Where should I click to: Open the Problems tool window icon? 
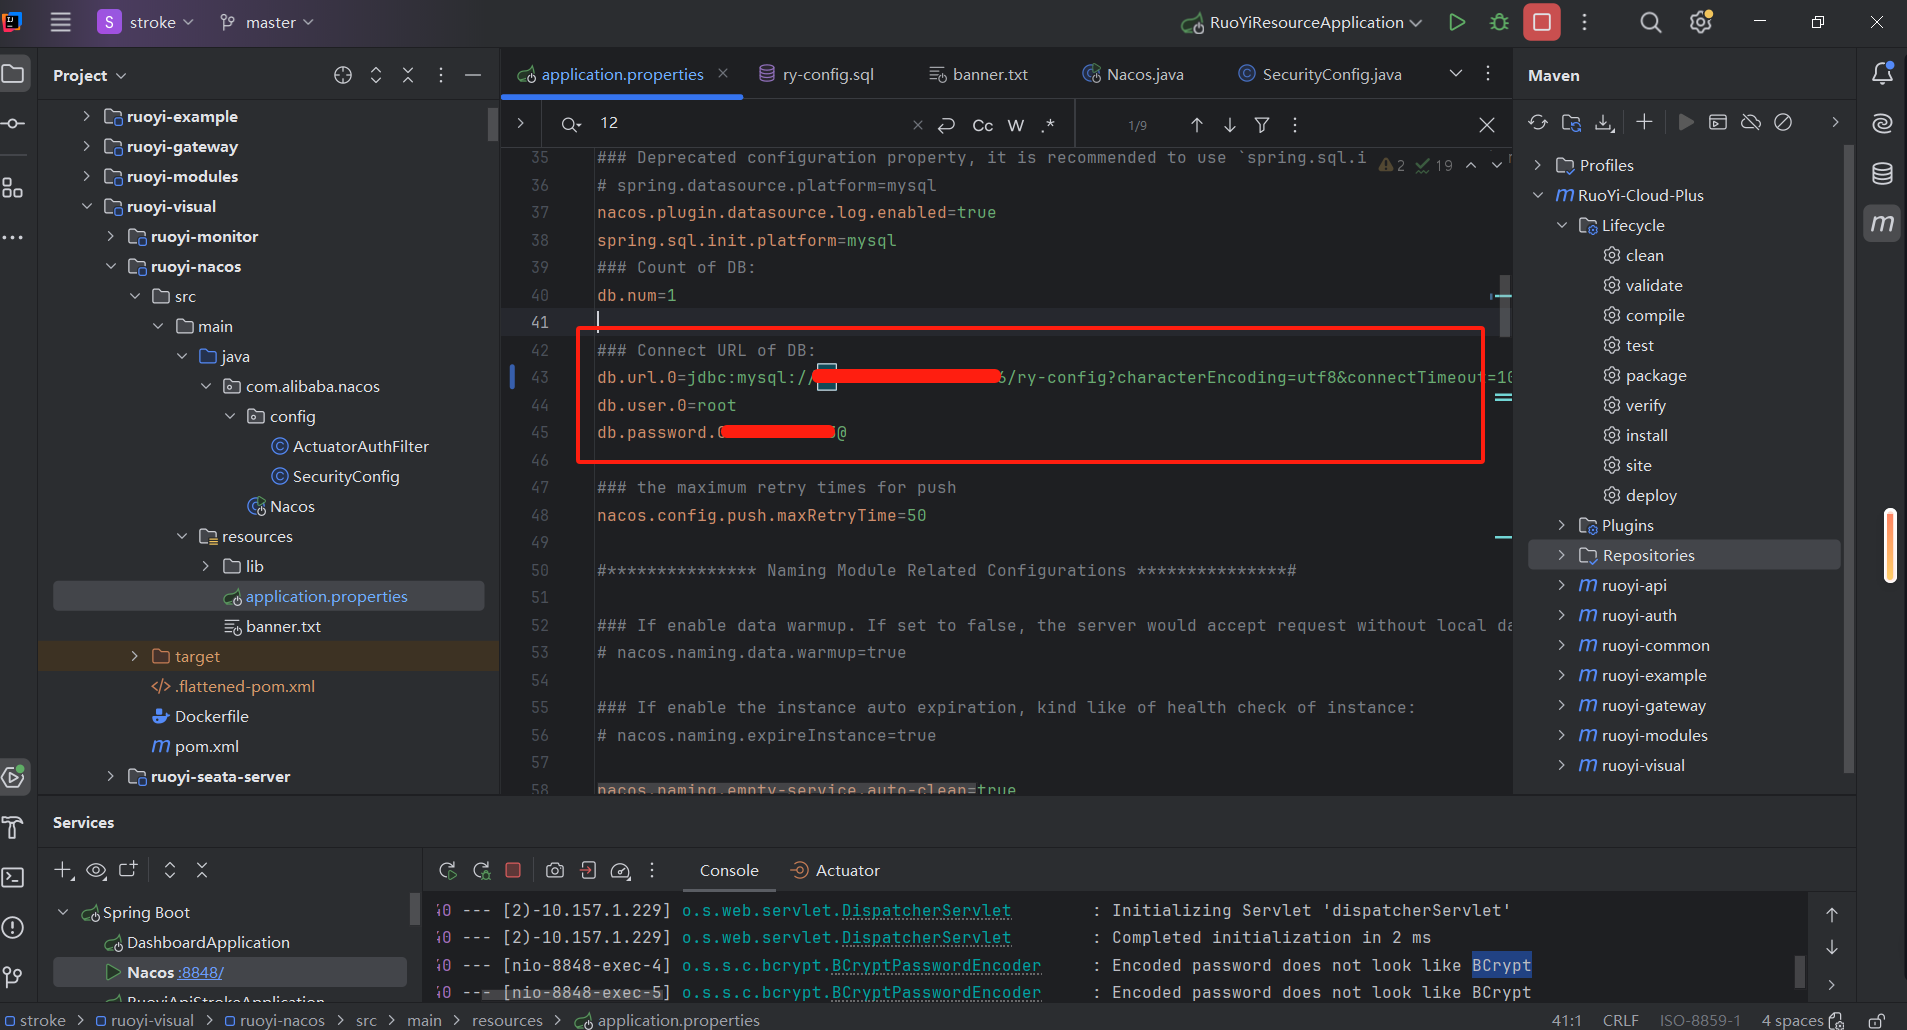tap(13, 927)
